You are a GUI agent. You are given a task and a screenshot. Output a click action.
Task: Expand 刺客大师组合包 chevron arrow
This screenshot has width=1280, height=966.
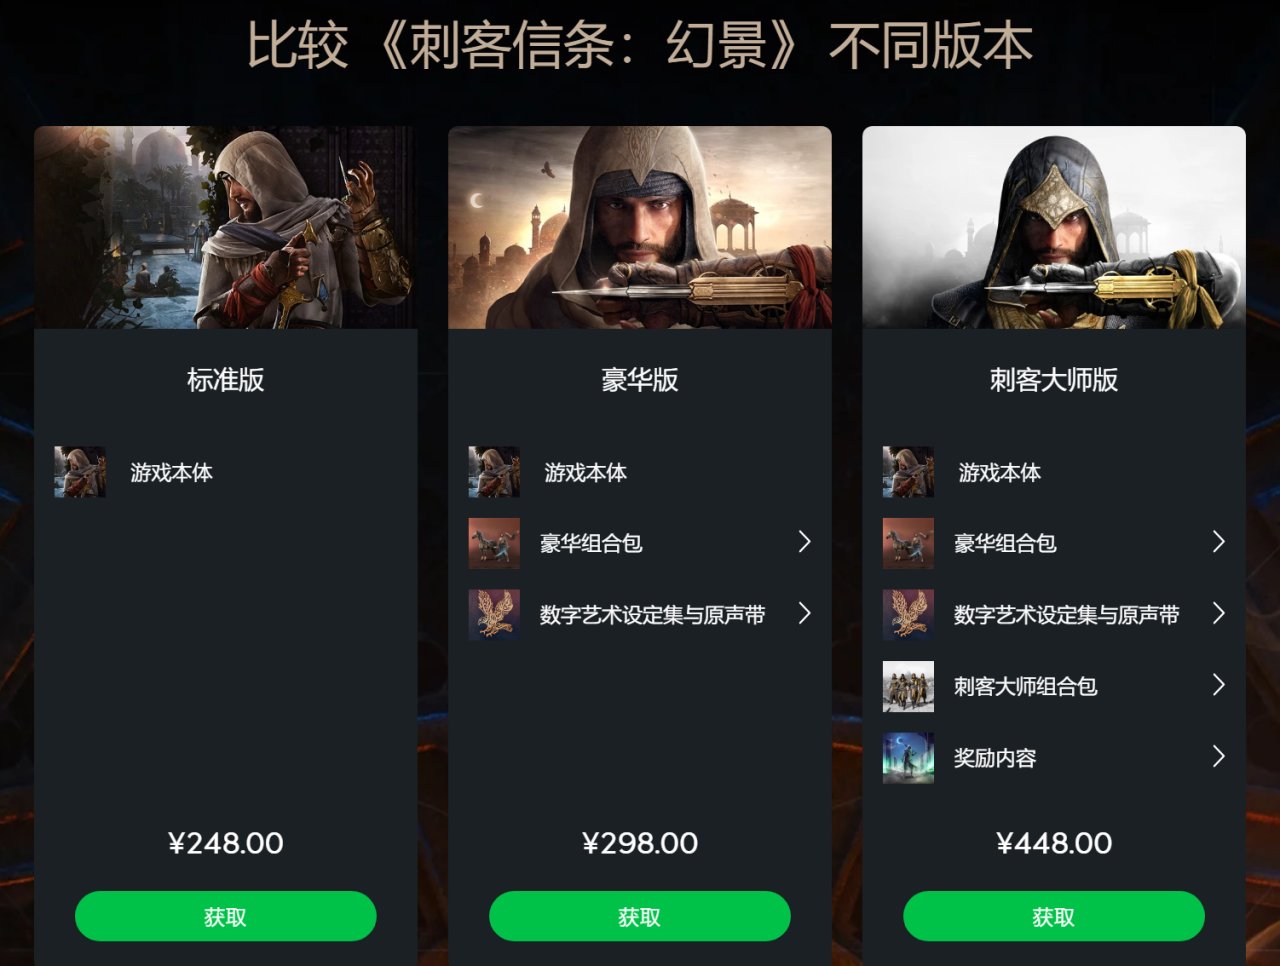click(x=1218, y=685)
